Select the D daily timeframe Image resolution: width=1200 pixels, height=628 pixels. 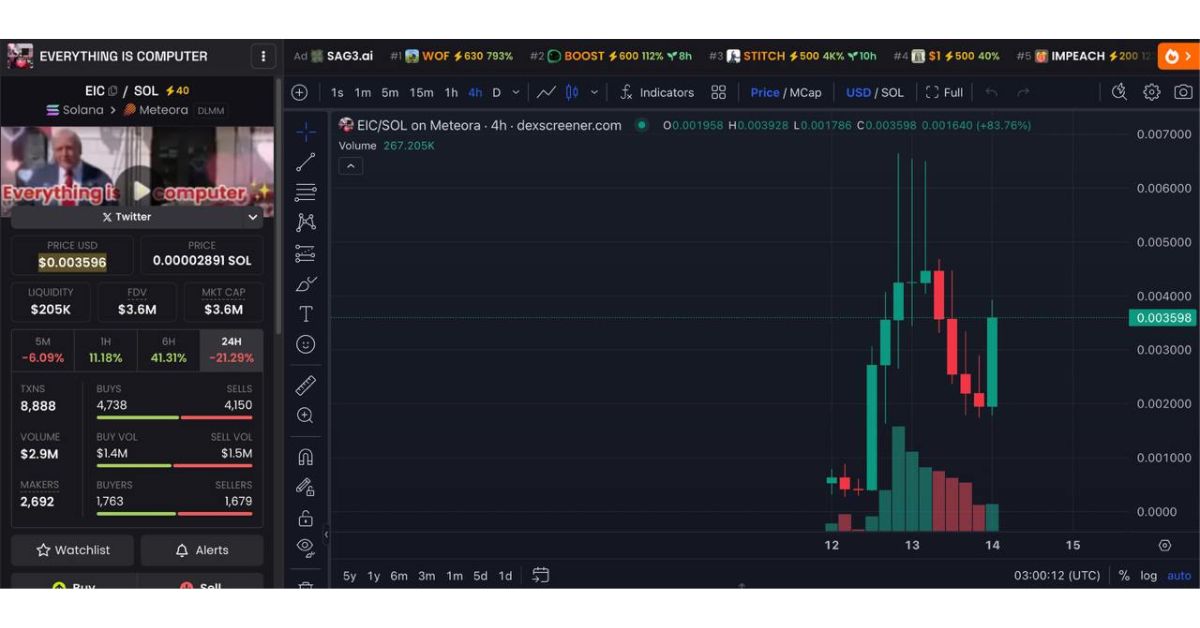[496, 92]
